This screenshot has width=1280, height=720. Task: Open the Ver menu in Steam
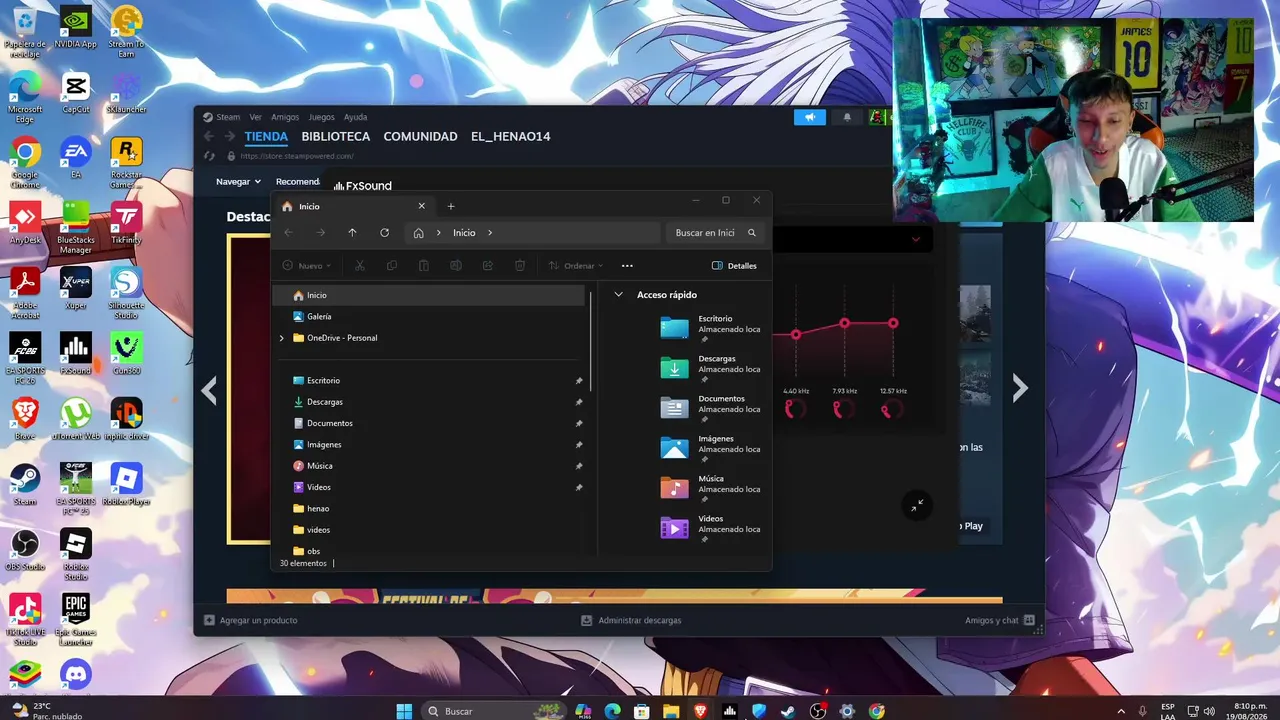pyautogui.click(x=256, y=117)
